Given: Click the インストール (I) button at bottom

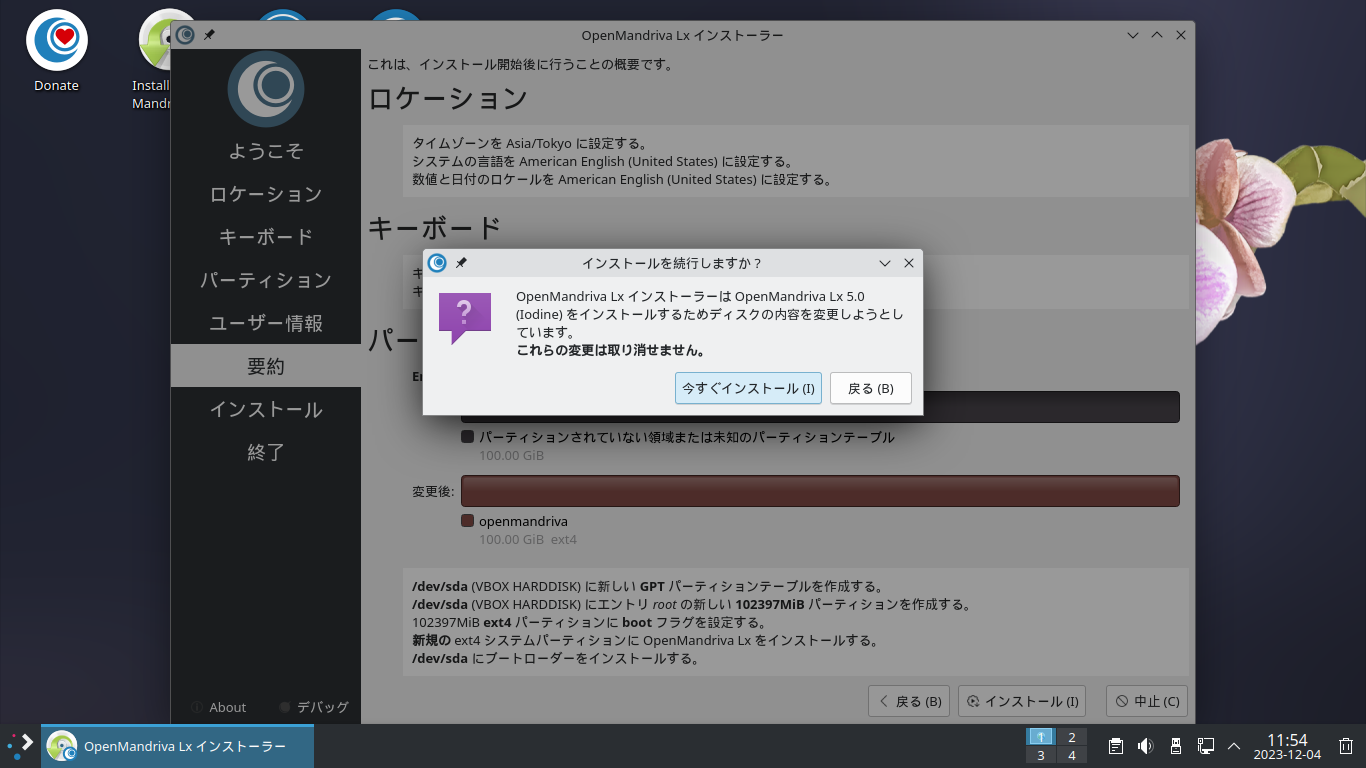Looking at the screenshot, I should tap(1022, 701).
